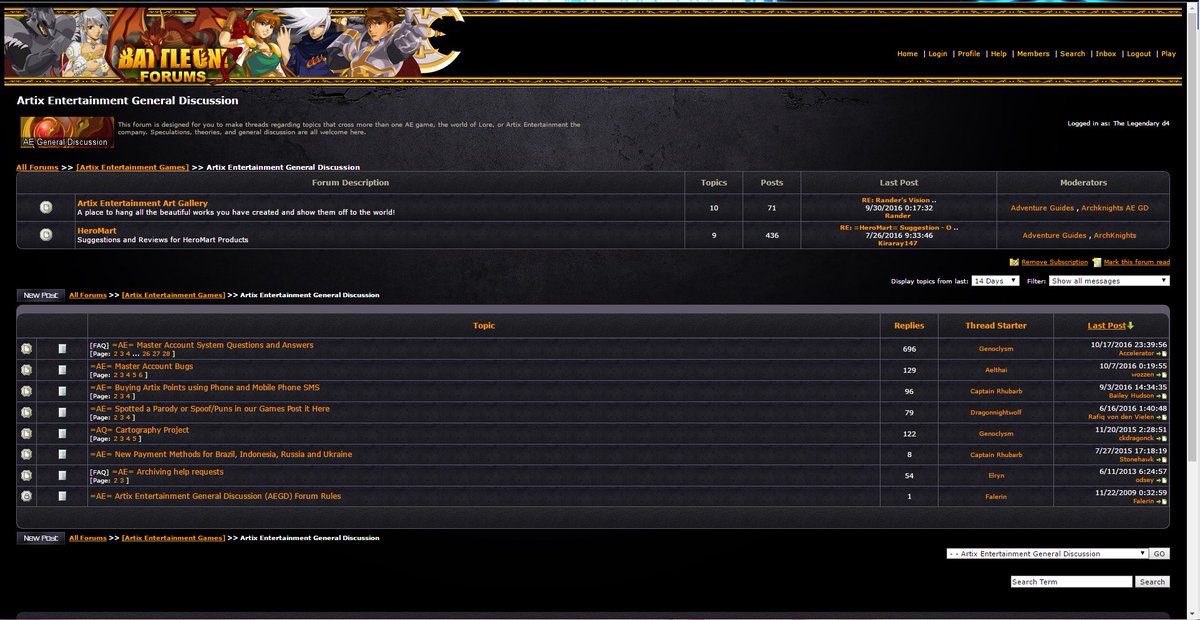Click the Remove Subscription link
Image resolution: width=1200 pixels, height=620 pixels.
pyautogui.click(x=1054, y=262)
